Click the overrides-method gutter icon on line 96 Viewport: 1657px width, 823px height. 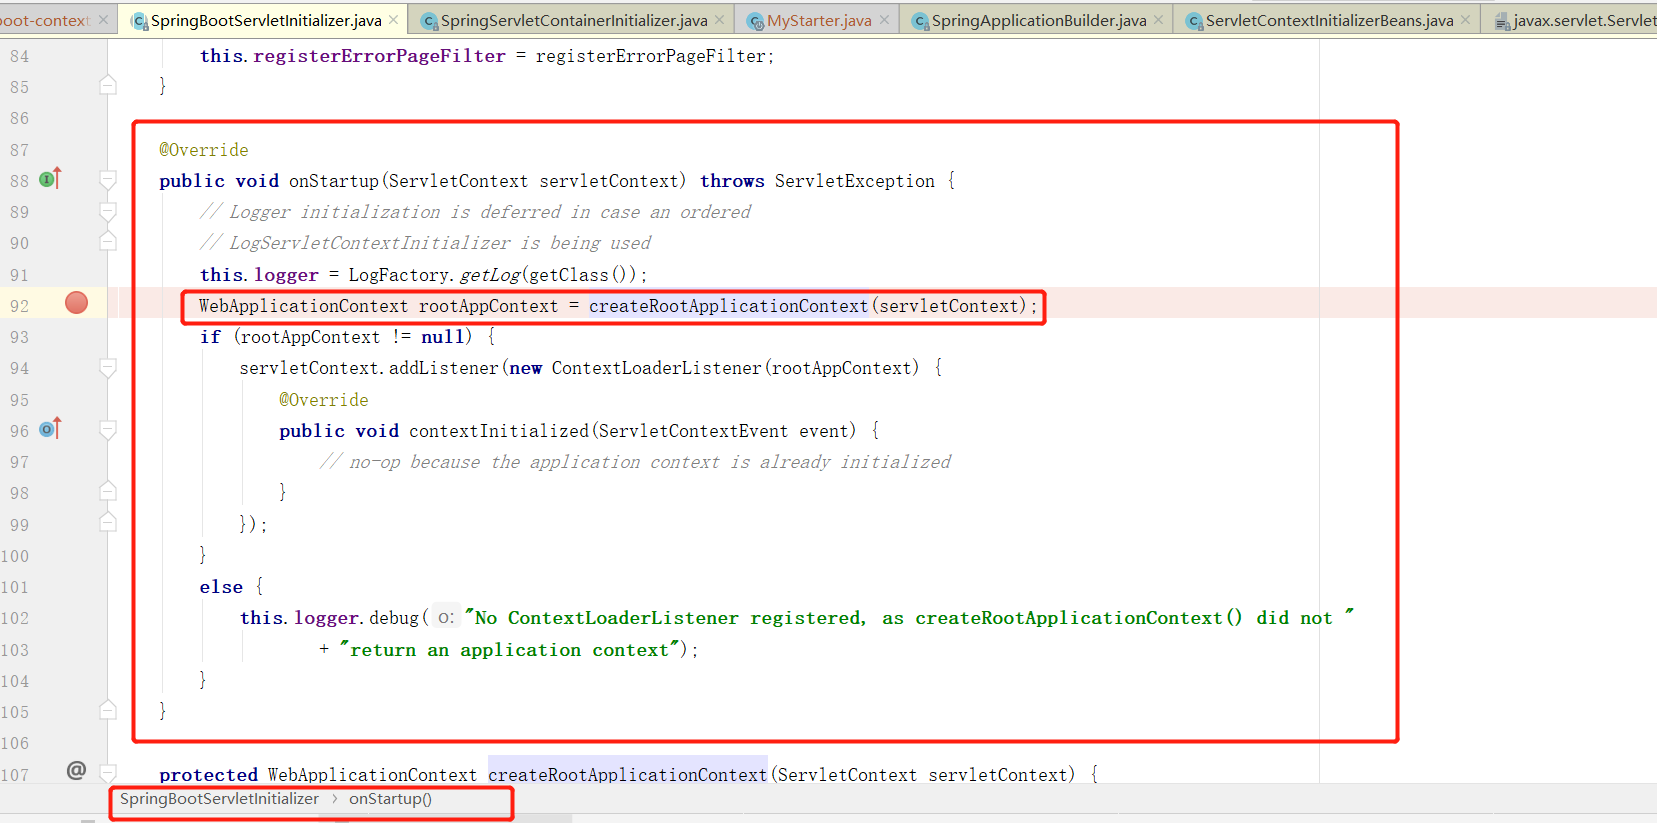tap(50, 429)
